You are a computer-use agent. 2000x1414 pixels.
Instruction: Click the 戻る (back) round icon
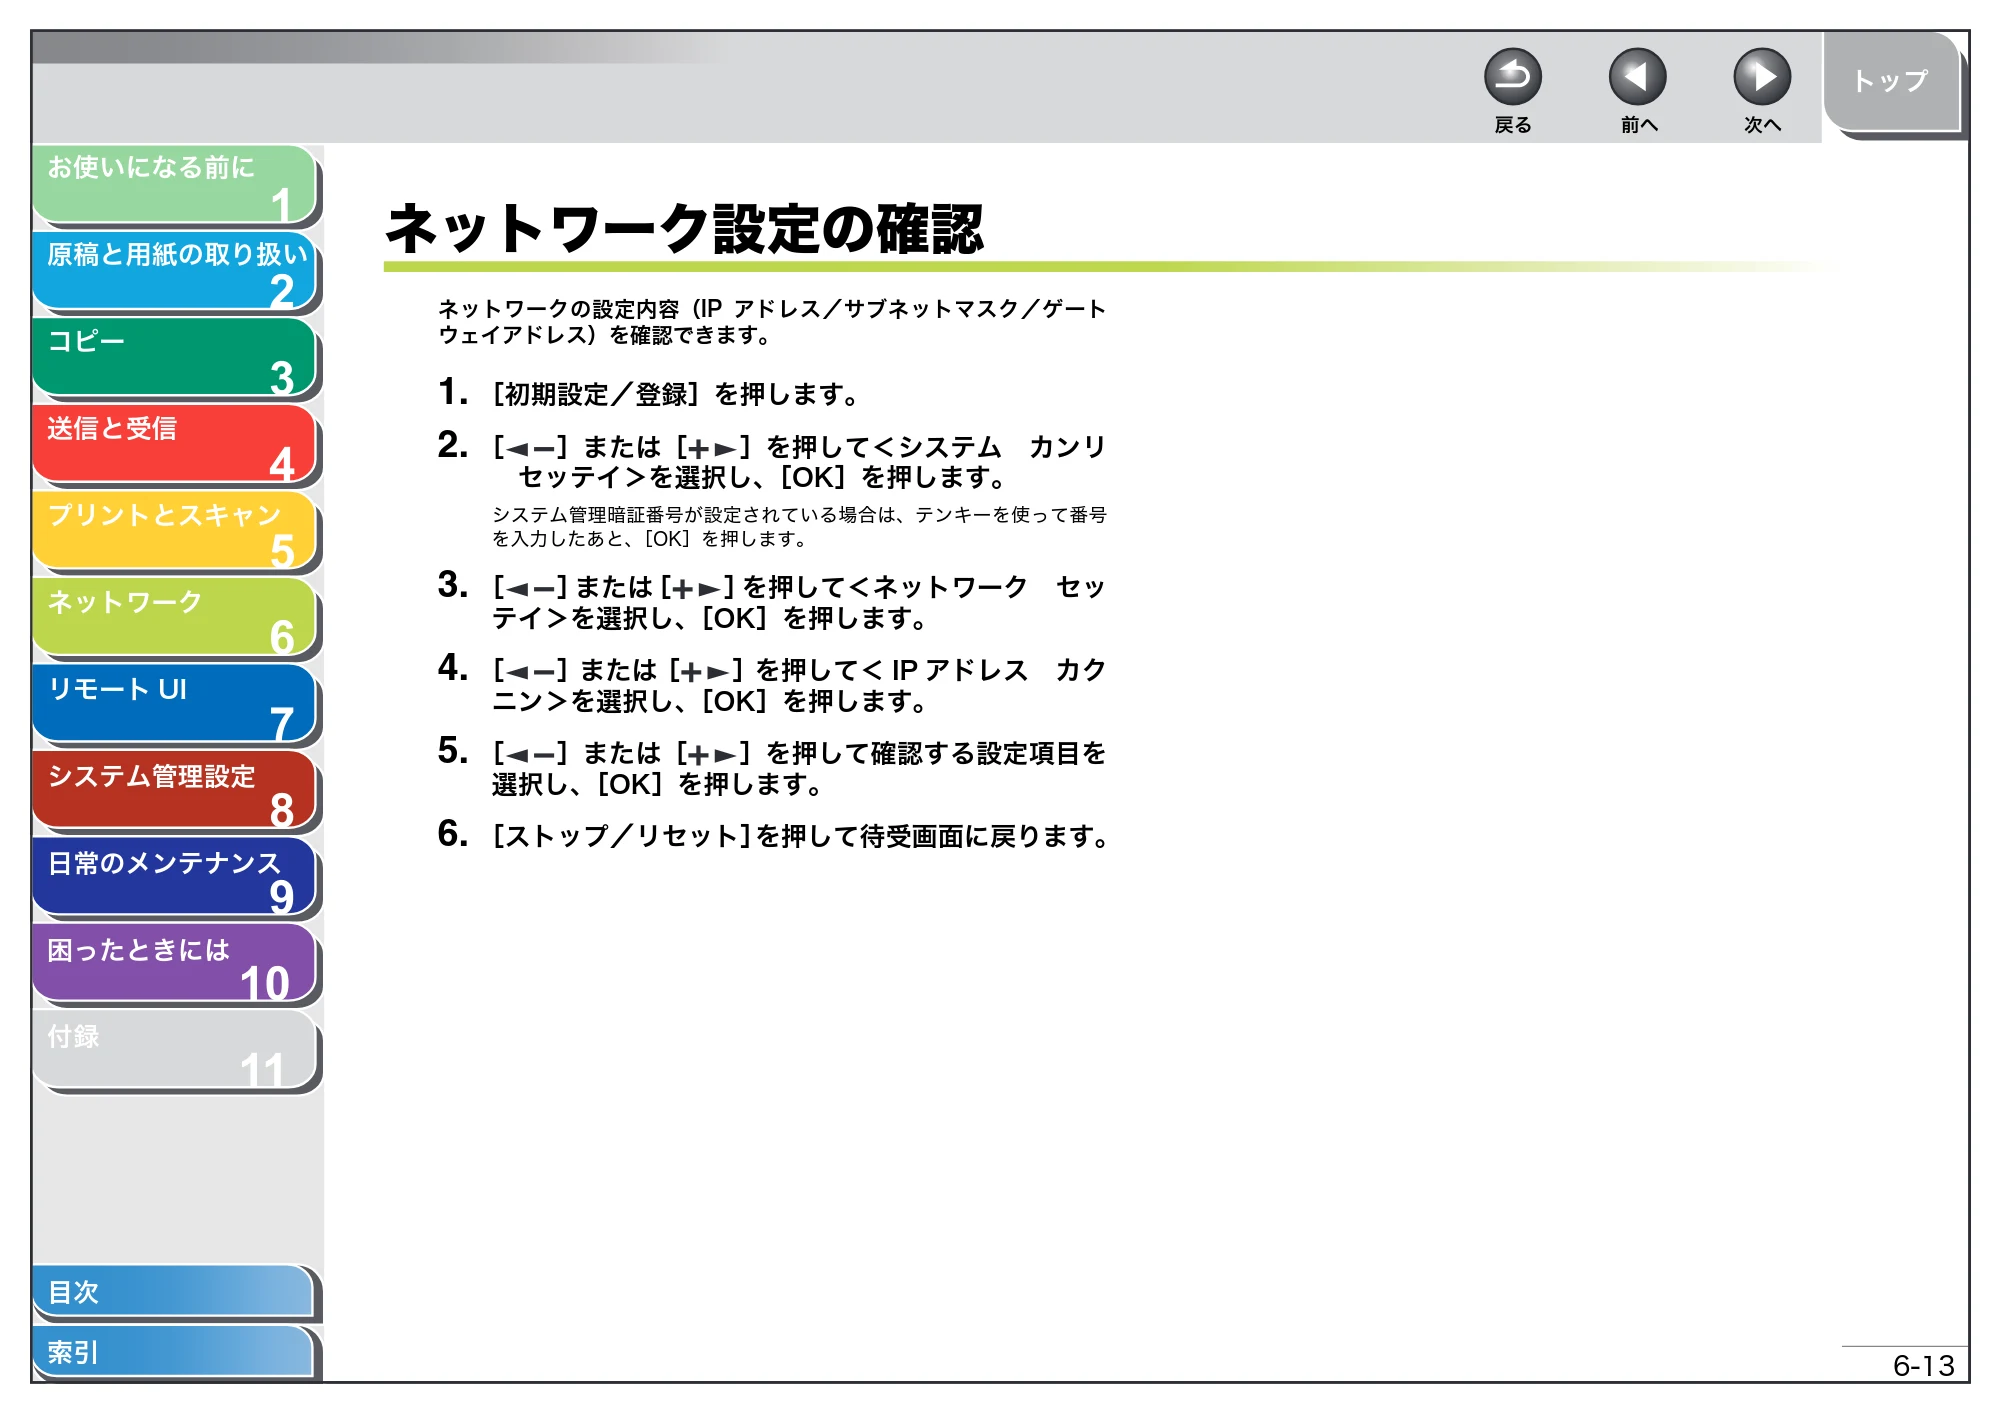(x=1512, y=77)
